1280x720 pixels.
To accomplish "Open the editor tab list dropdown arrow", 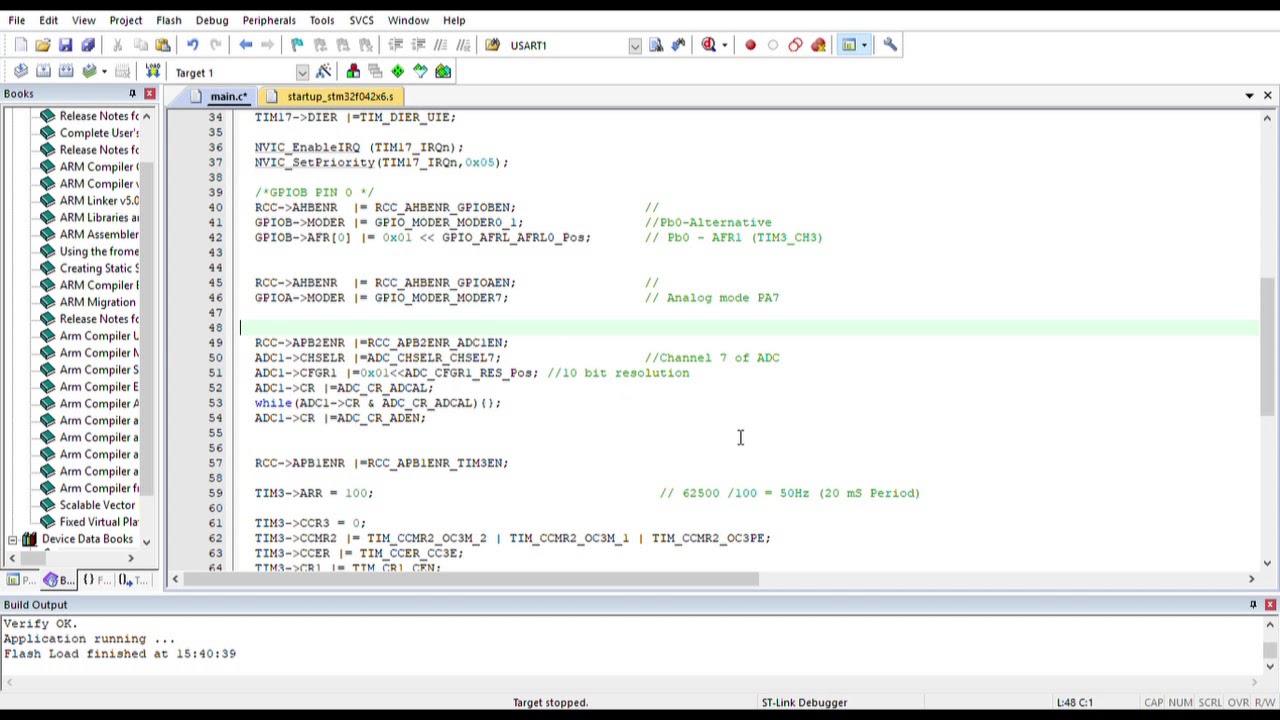I will coord(1249,96).
